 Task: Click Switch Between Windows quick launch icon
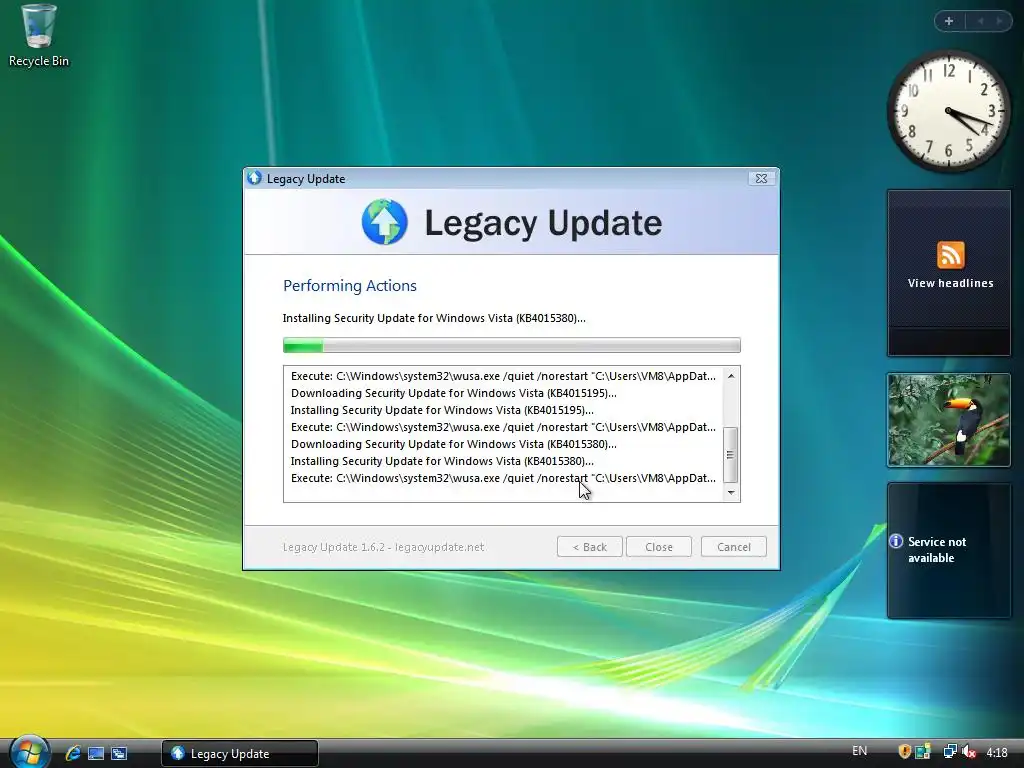[x=119, y=753]
